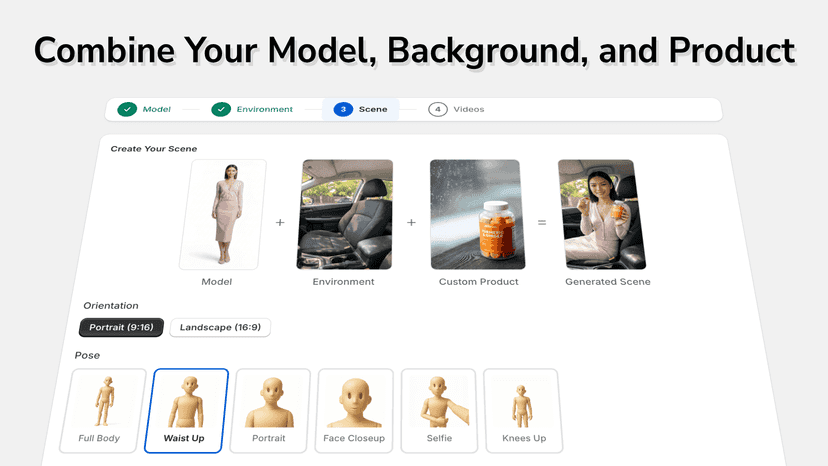The image size is (828, 466).
Task: Open the Videos step tab
Action: click(456, 109)
